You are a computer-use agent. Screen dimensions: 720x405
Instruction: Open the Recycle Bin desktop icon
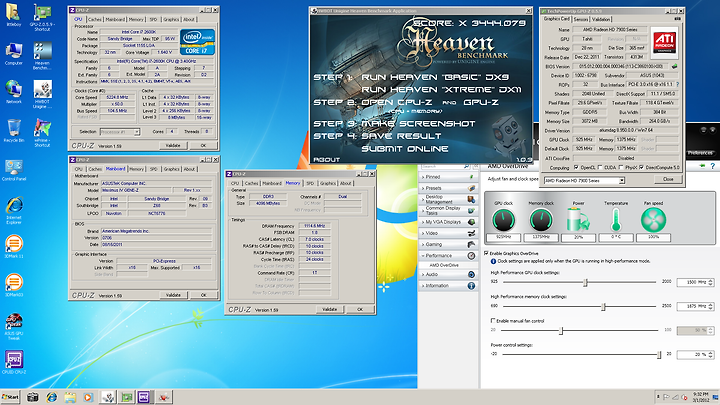point(14,131)
